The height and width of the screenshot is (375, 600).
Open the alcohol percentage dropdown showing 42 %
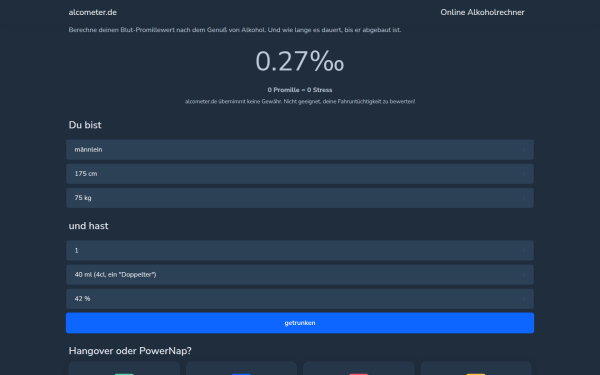click(300, 299)
